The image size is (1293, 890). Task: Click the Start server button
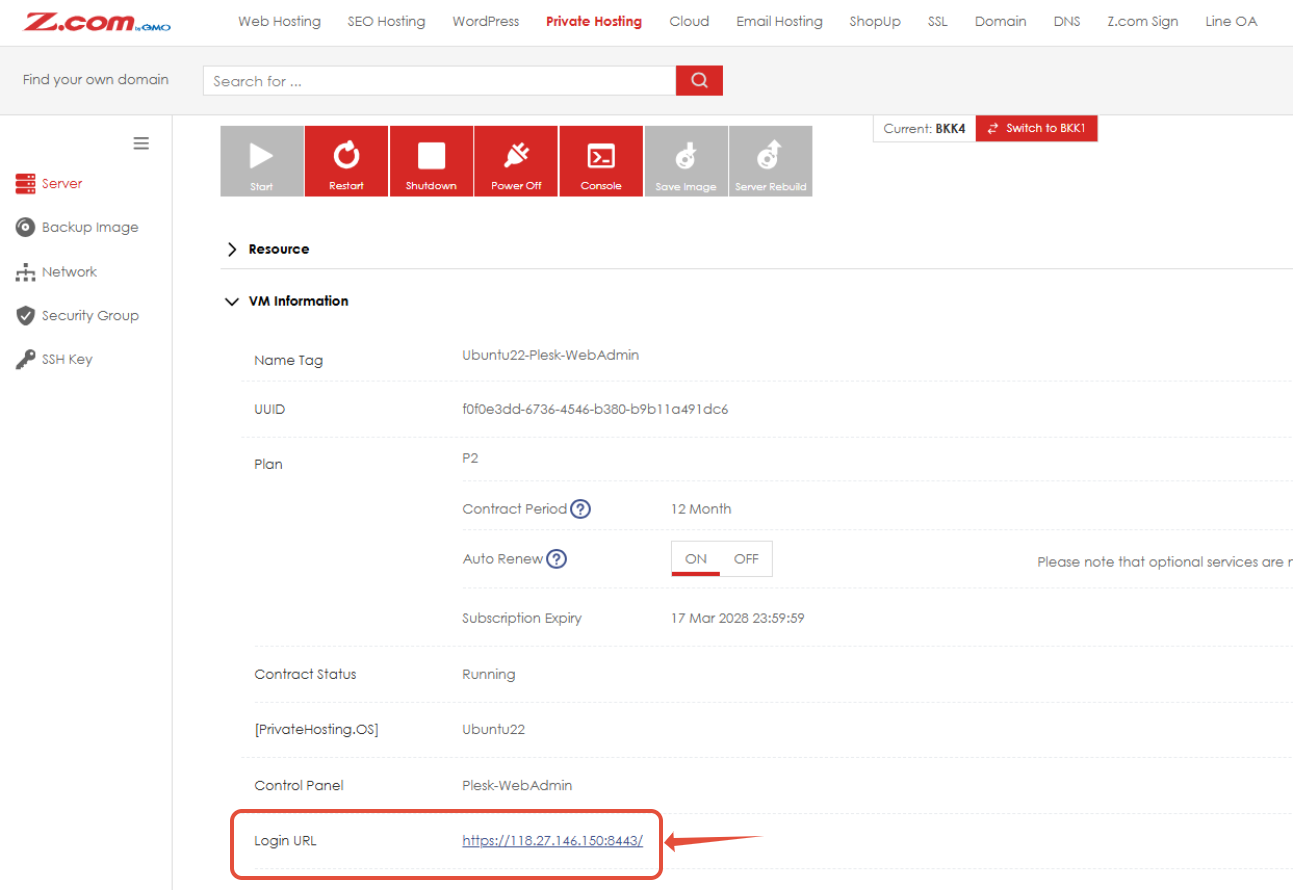(261, 161)
